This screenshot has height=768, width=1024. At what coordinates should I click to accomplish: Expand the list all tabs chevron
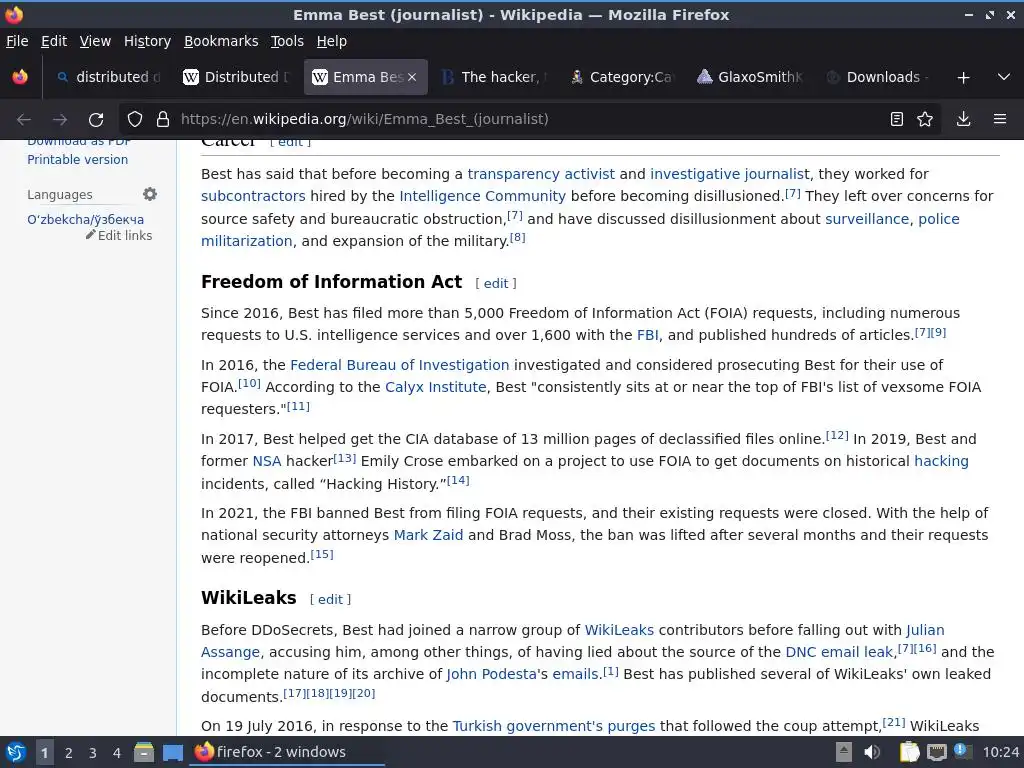1004,77
